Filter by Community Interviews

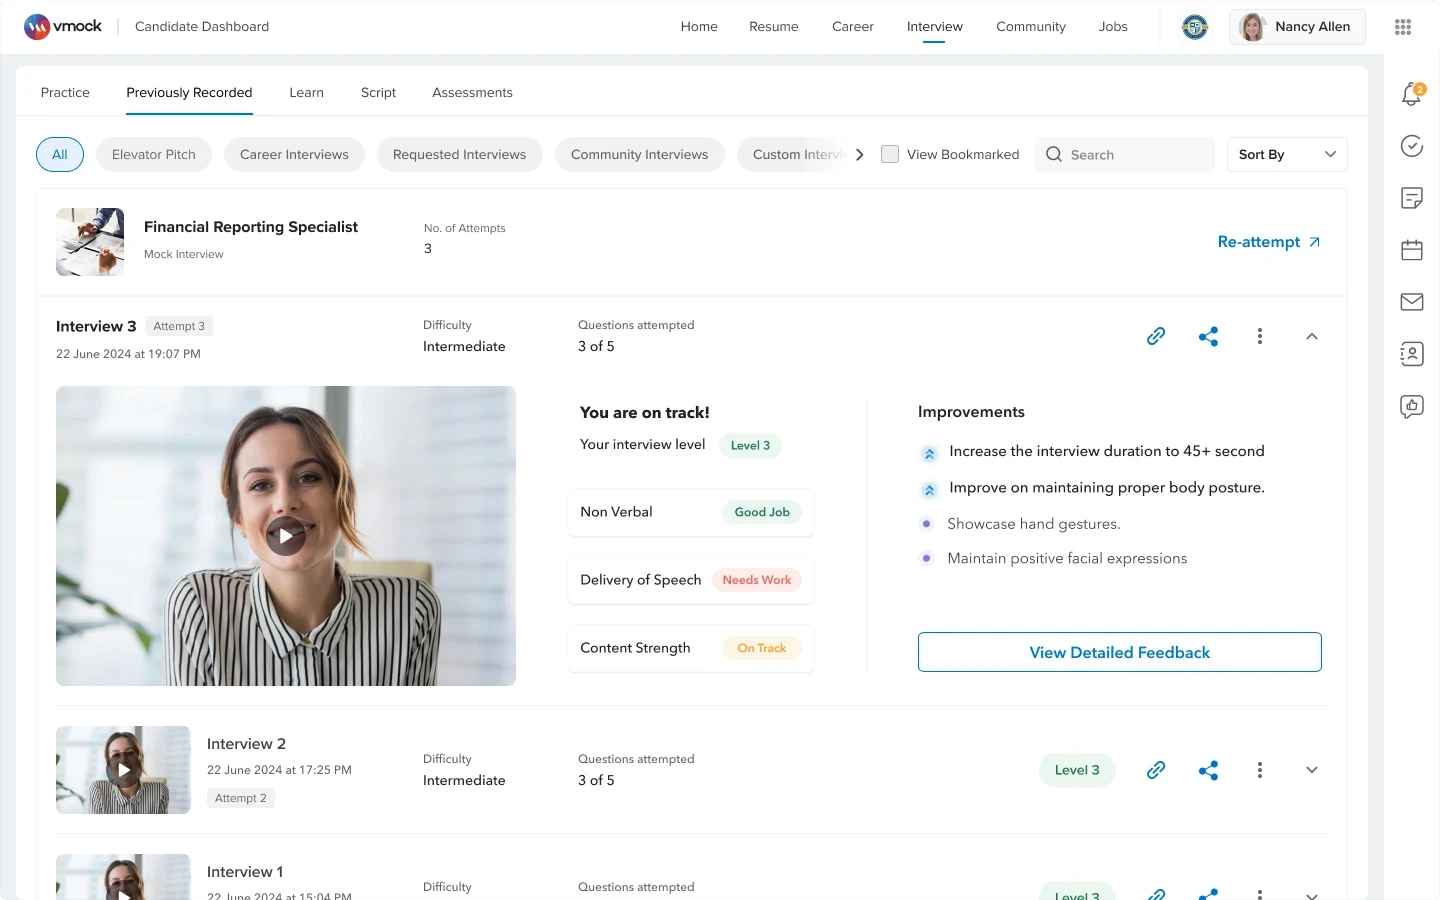(639, 154)
